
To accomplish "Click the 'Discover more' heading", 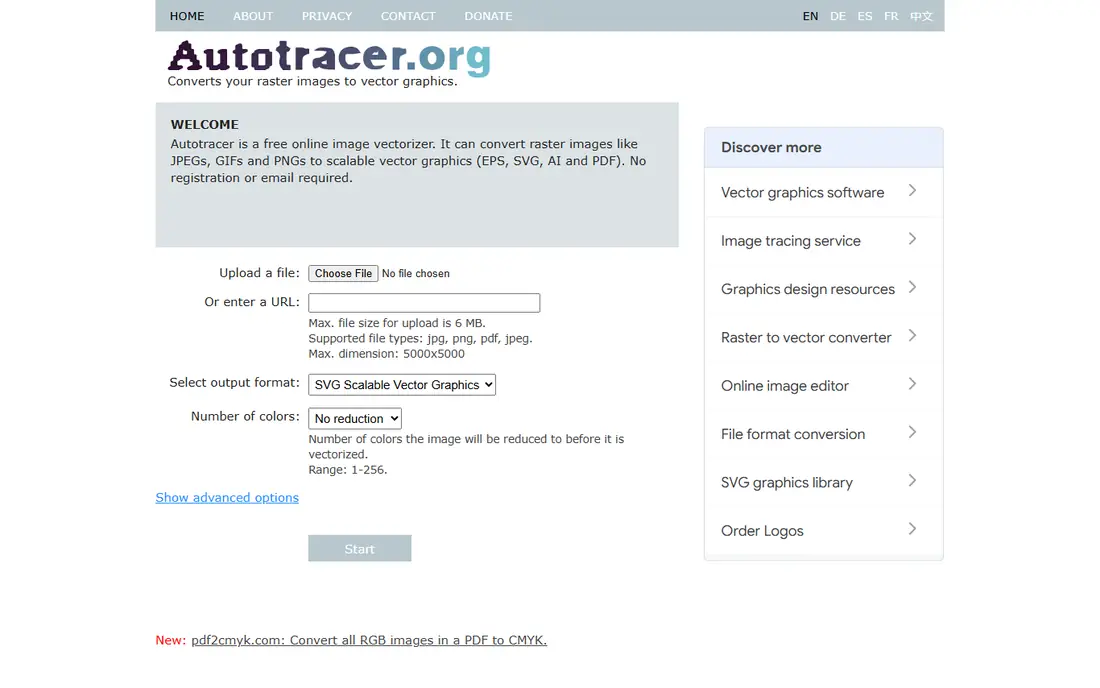I will [771, 148].
